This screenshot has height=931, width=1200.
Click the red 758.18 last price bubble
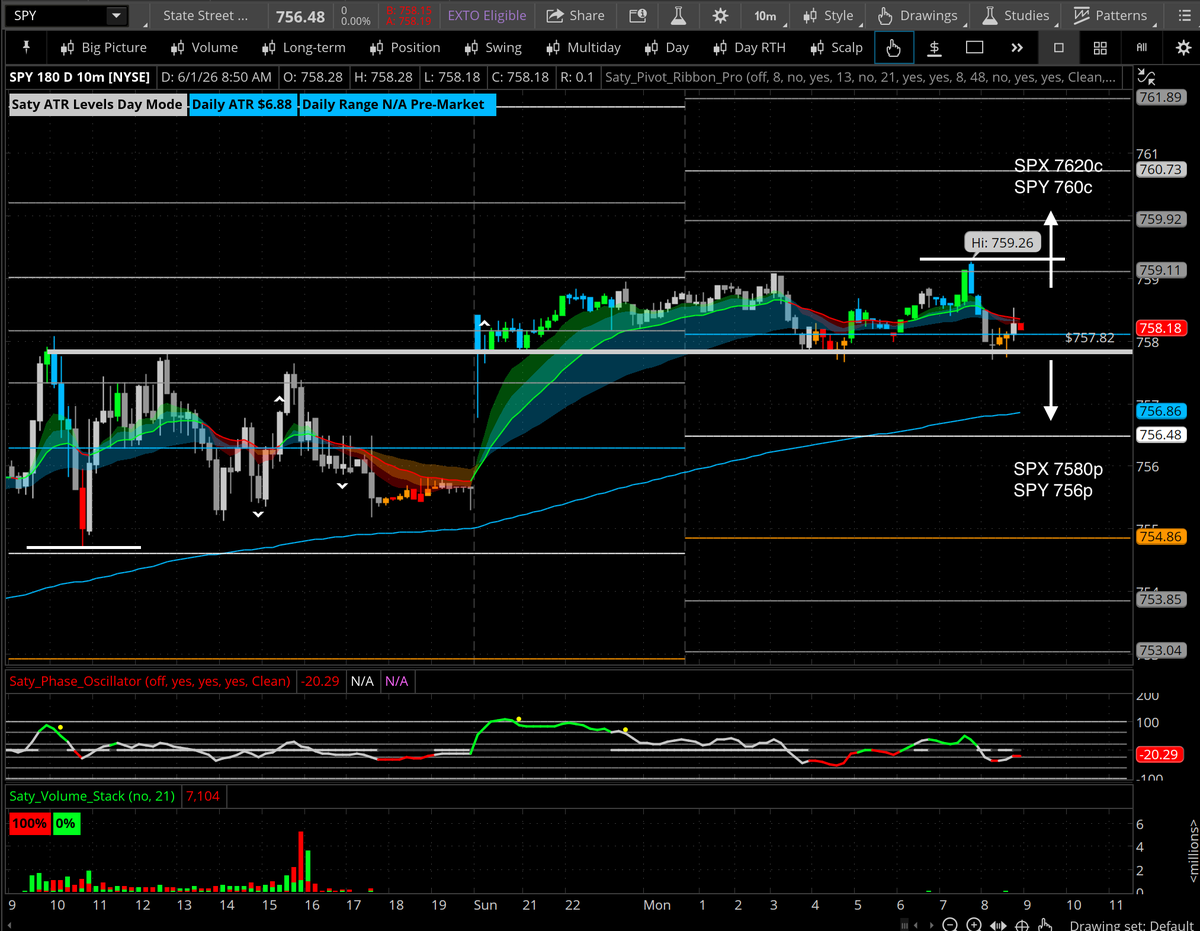[1161, 327]
